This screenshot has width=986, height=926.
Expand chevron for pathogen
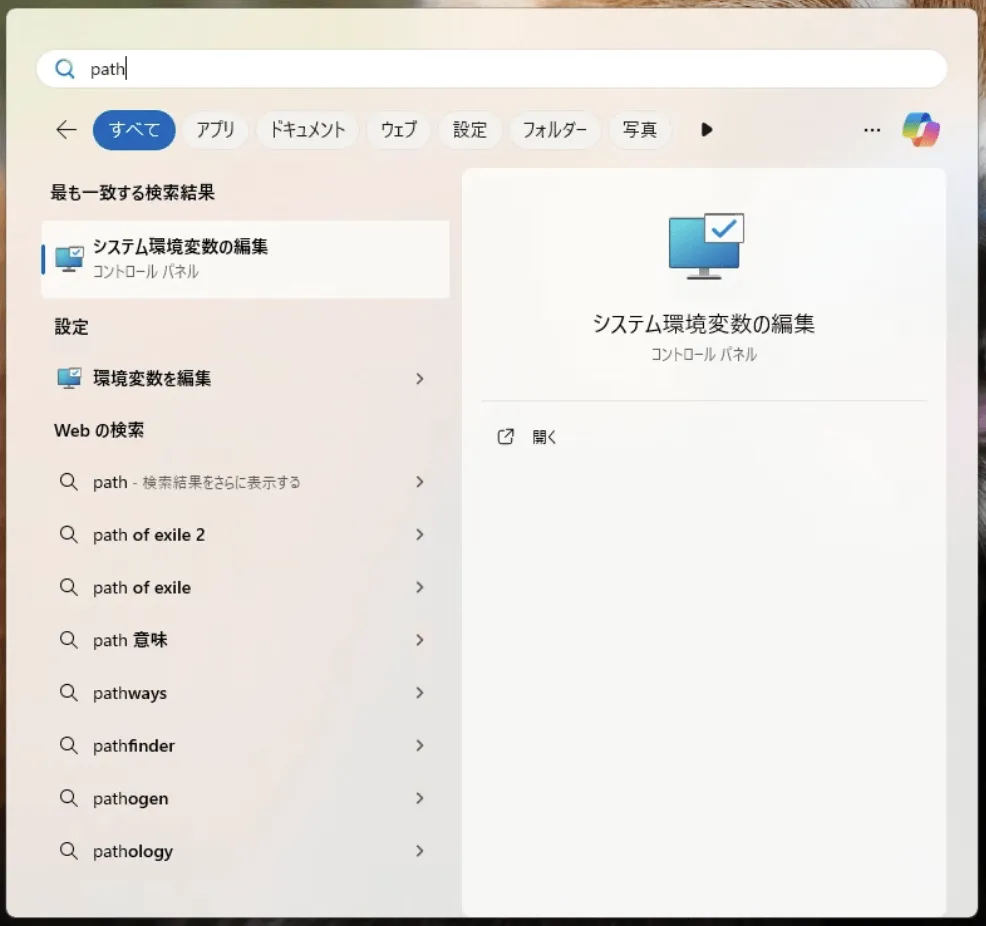[419, 798]
